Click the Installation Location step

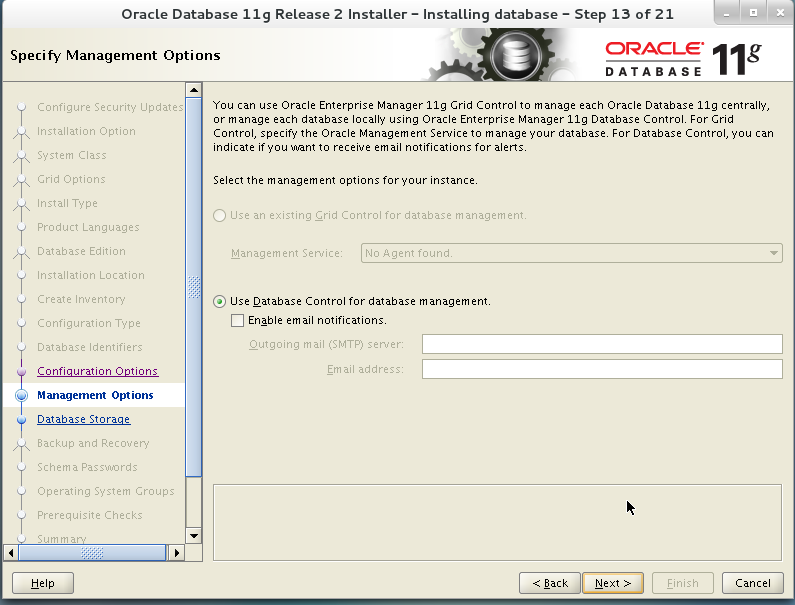[91, 275]
